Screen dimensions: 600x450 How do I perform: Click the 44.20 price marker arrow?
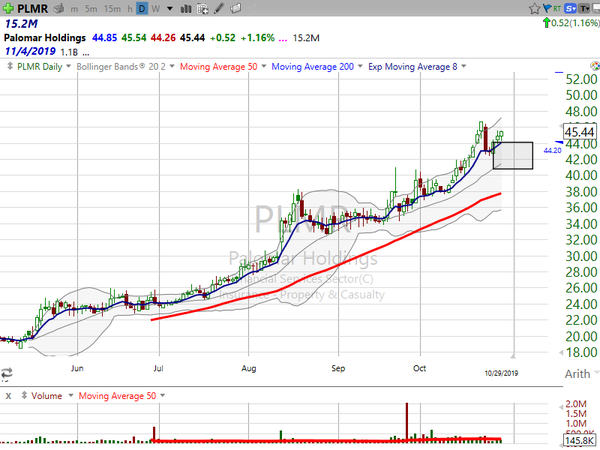pos(559,143)
